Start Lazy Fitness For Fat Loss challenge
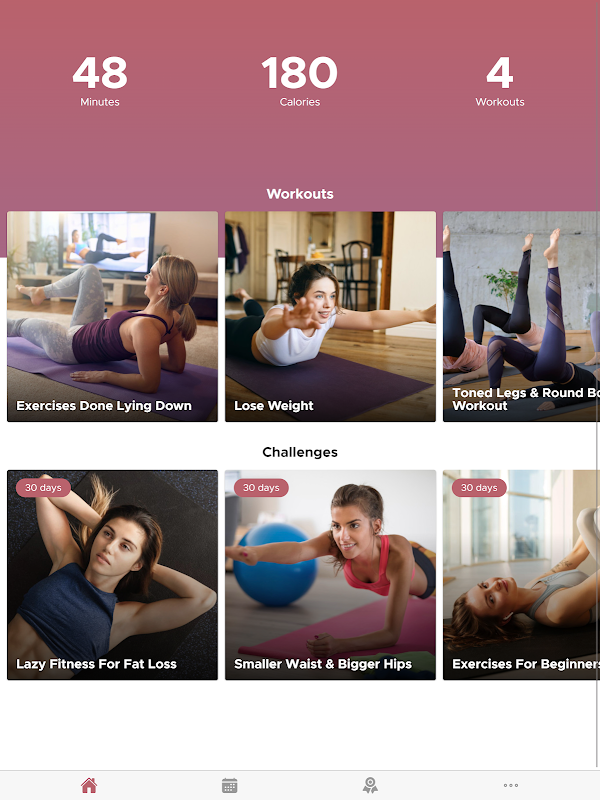Image resolution: width=600 pixels, height=800 pixels. pos(112,575)
